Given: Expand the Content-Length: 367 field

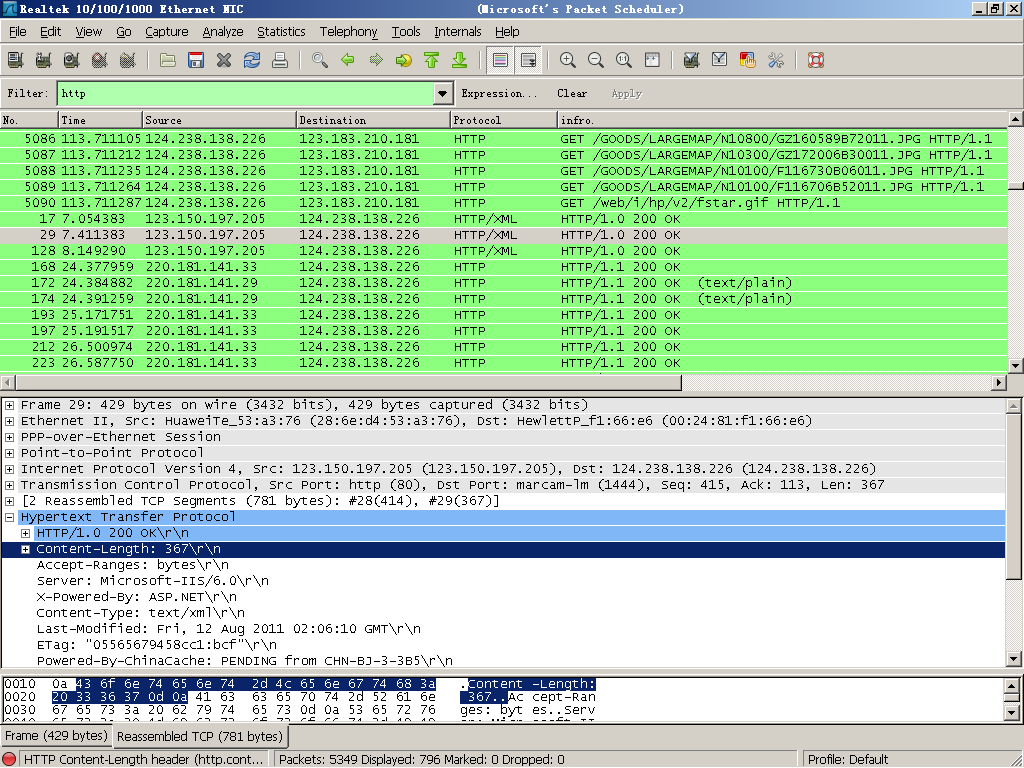Looking at the screenshot, I should tap(25, 549).
